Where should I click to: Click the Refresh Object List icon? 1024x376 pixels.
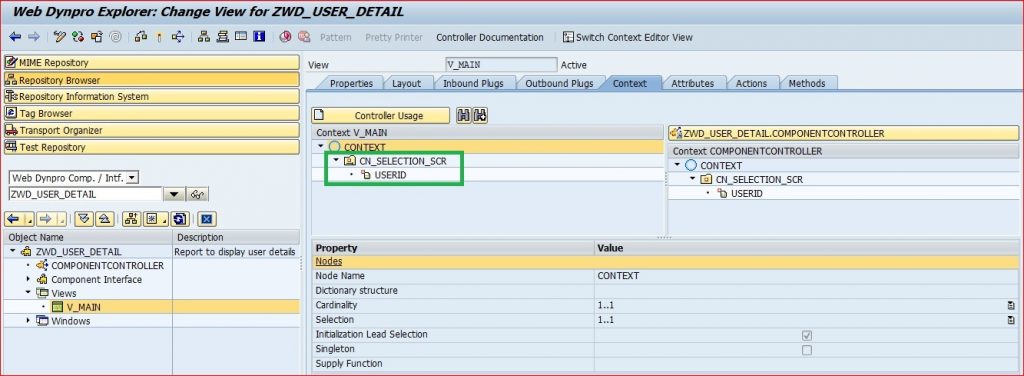coord(181,219)
